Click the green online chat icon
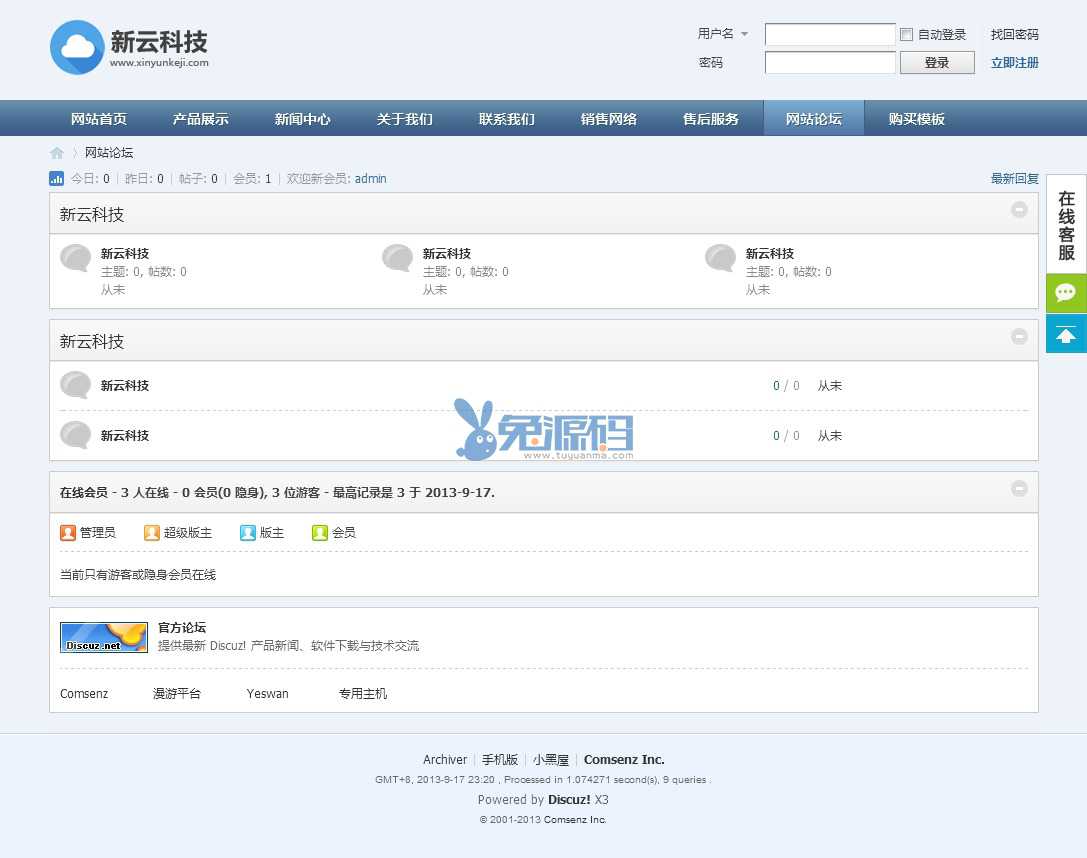Screen dimensions: 1087x858 pyautogui.click(x=1065, y=293)
